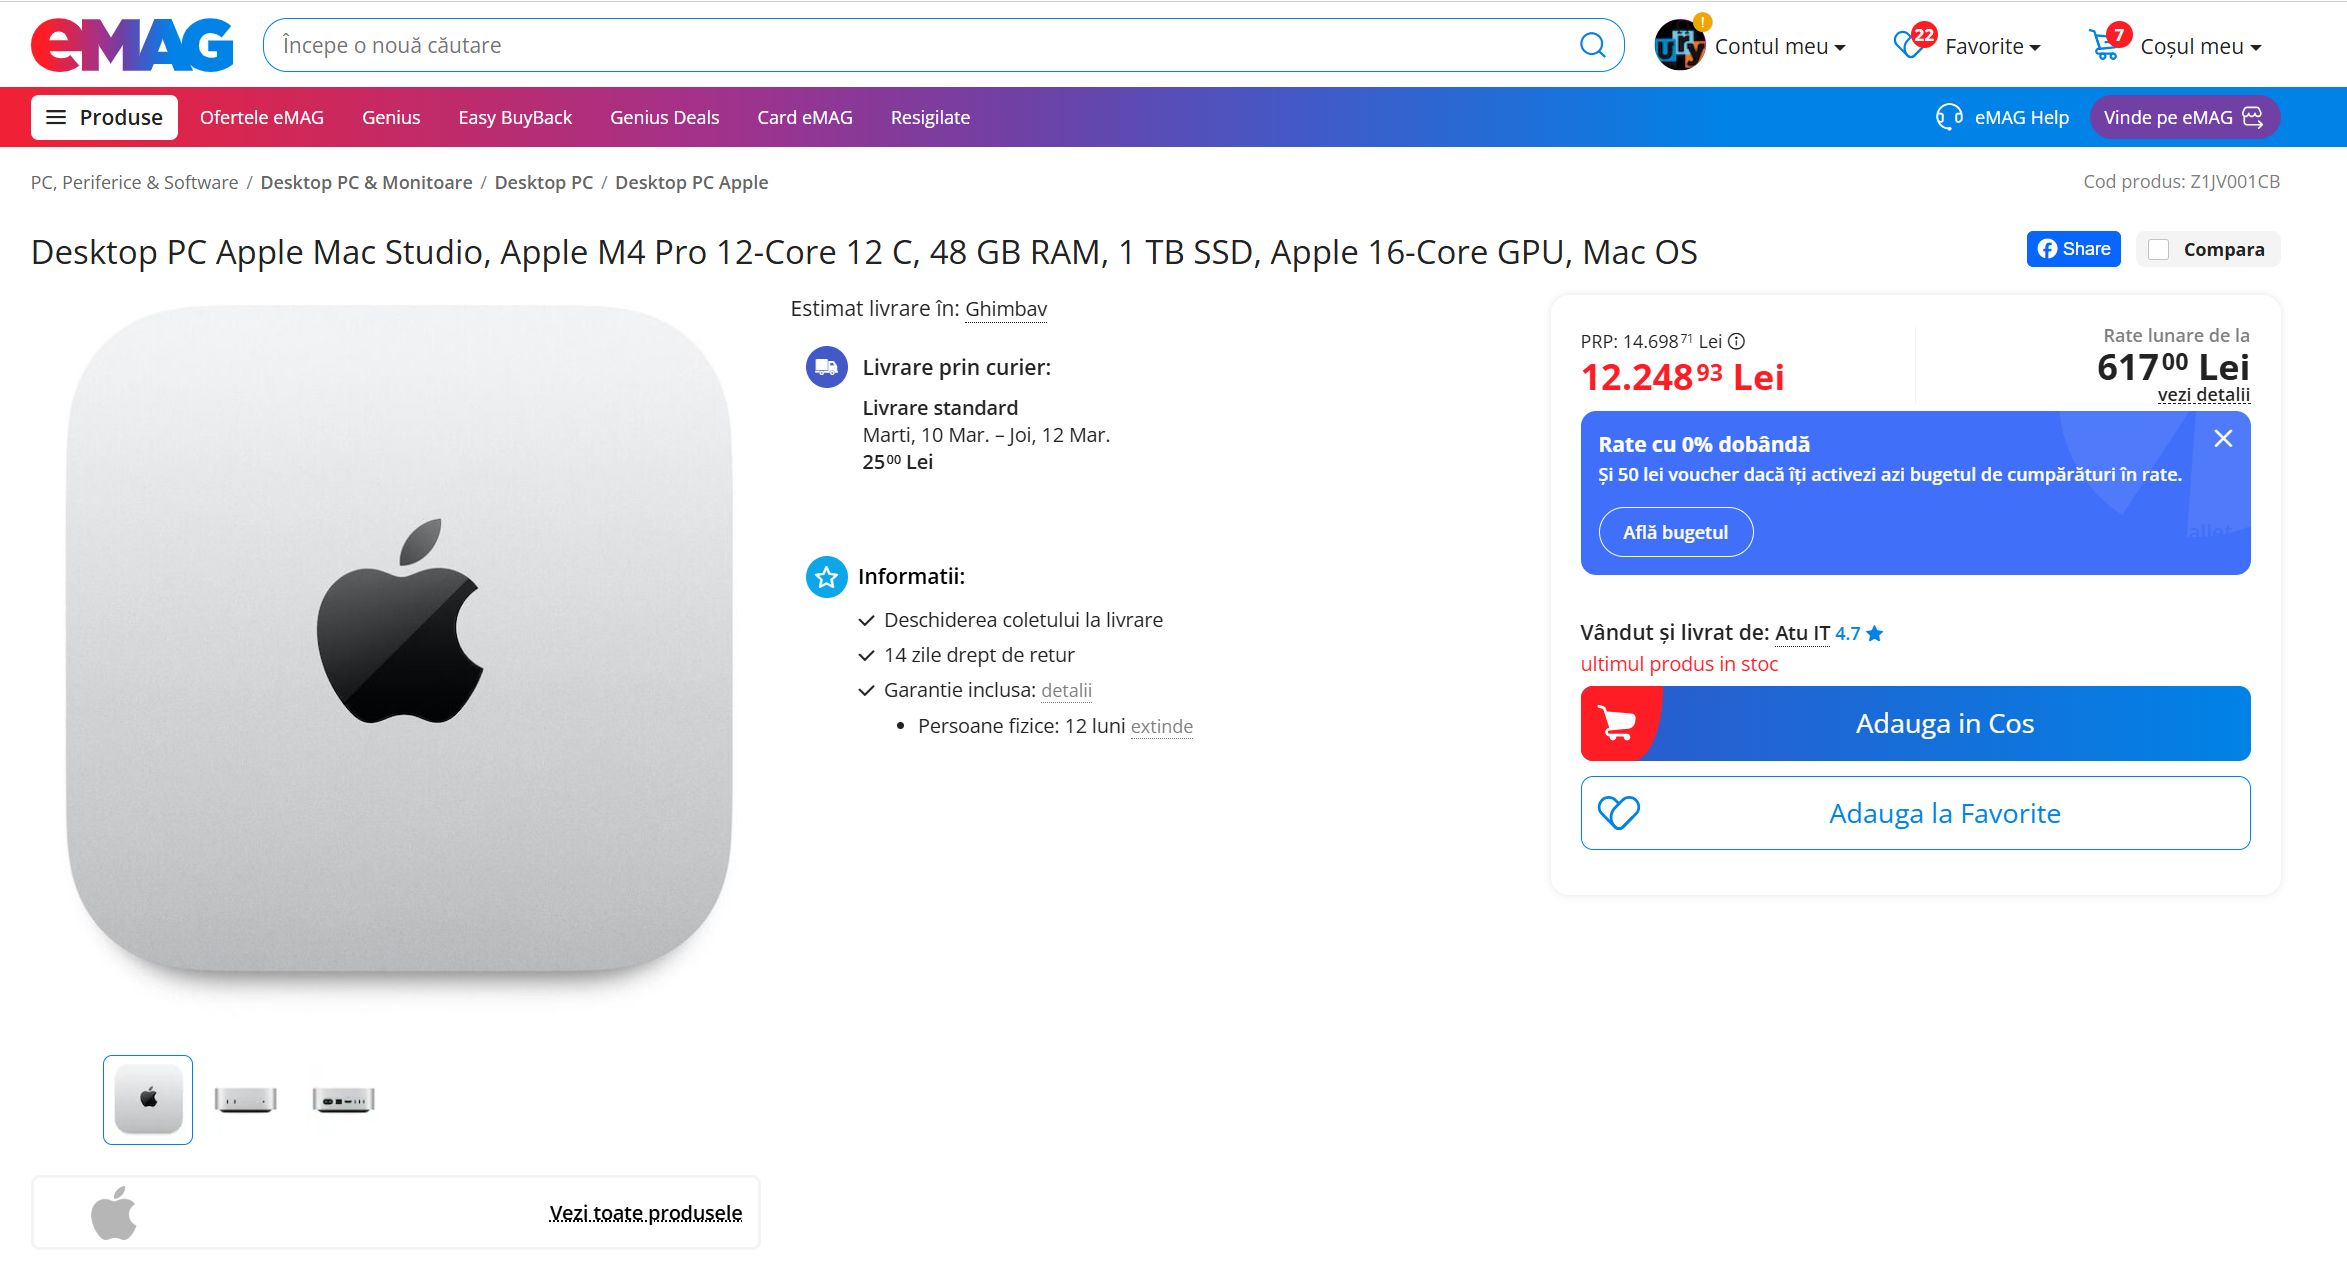This screenshot has height=1274, width=2347.
Task: Click the red shopping cart icon
Action: coord(1617,723)
